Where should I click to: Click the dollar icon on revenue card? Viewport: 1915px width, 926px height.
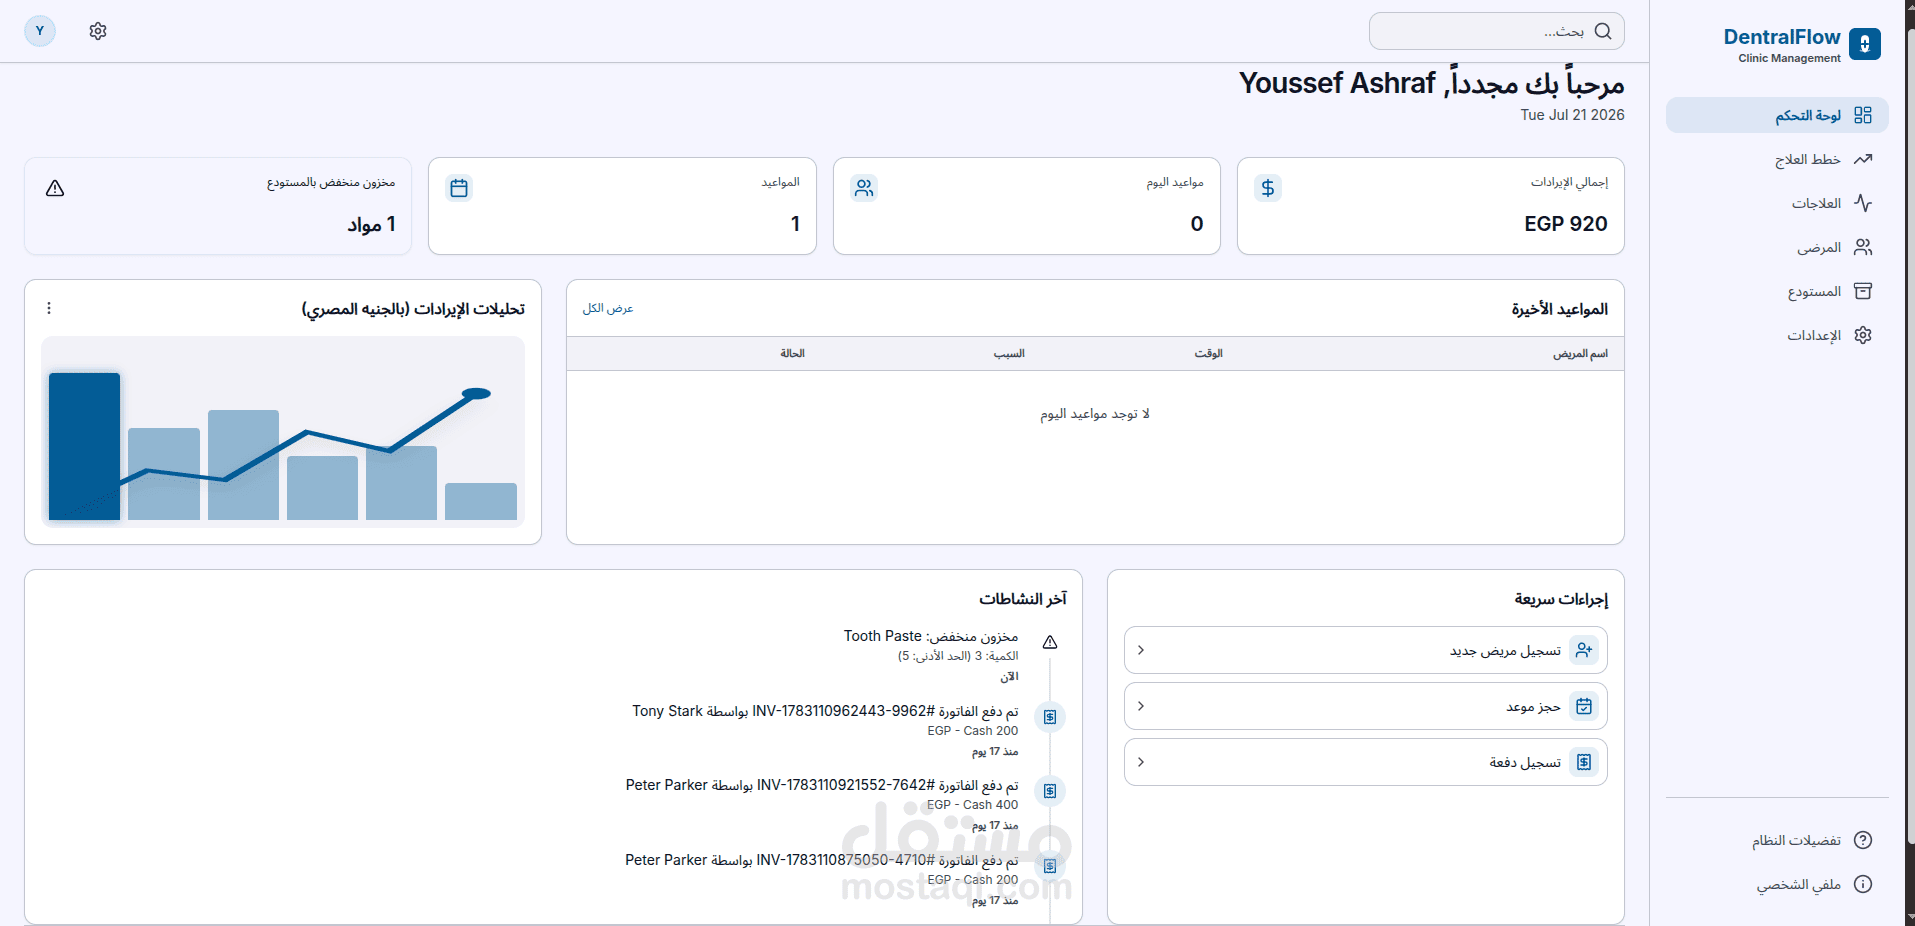1267,188
